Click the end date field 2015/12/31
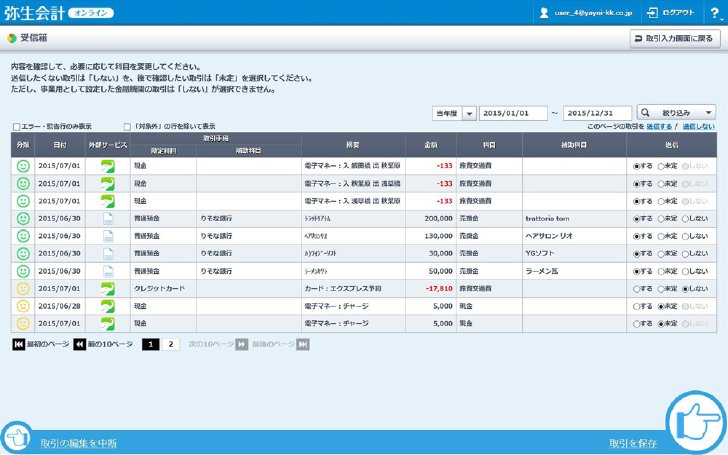 pos(597,113)
